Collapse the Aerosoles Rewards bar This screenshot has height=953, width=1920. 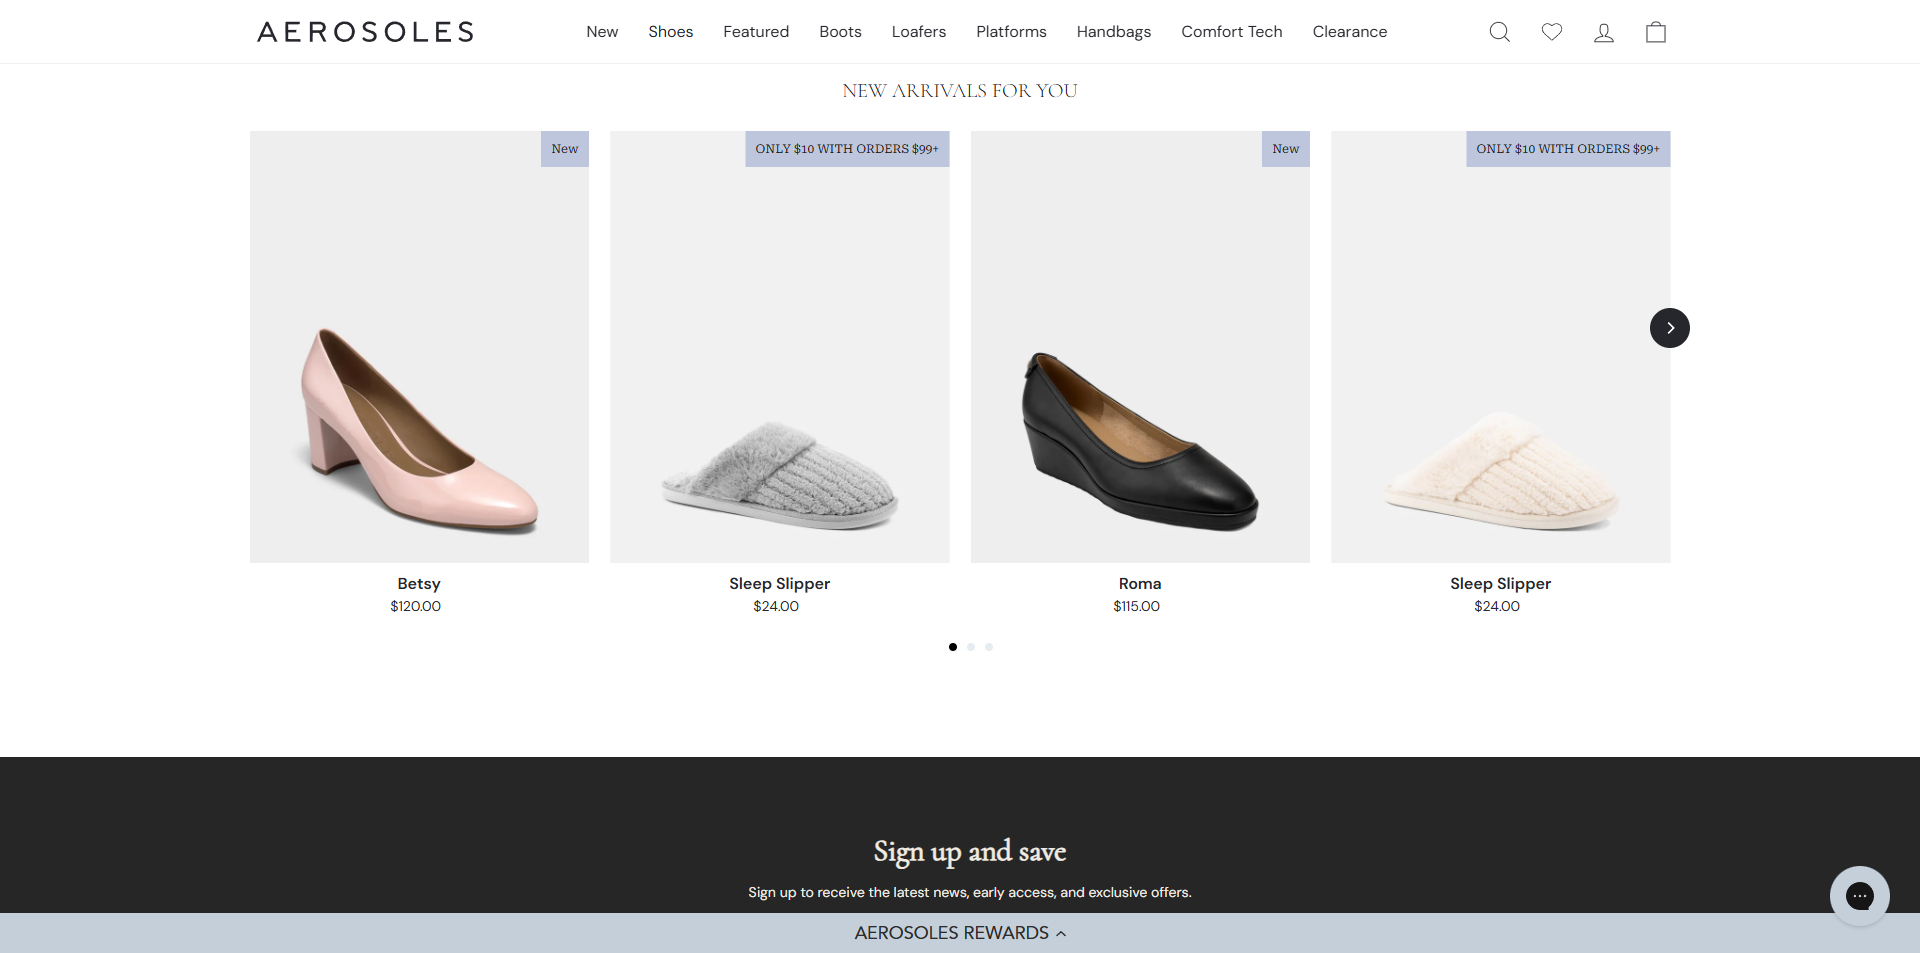[x=960, y=933]
